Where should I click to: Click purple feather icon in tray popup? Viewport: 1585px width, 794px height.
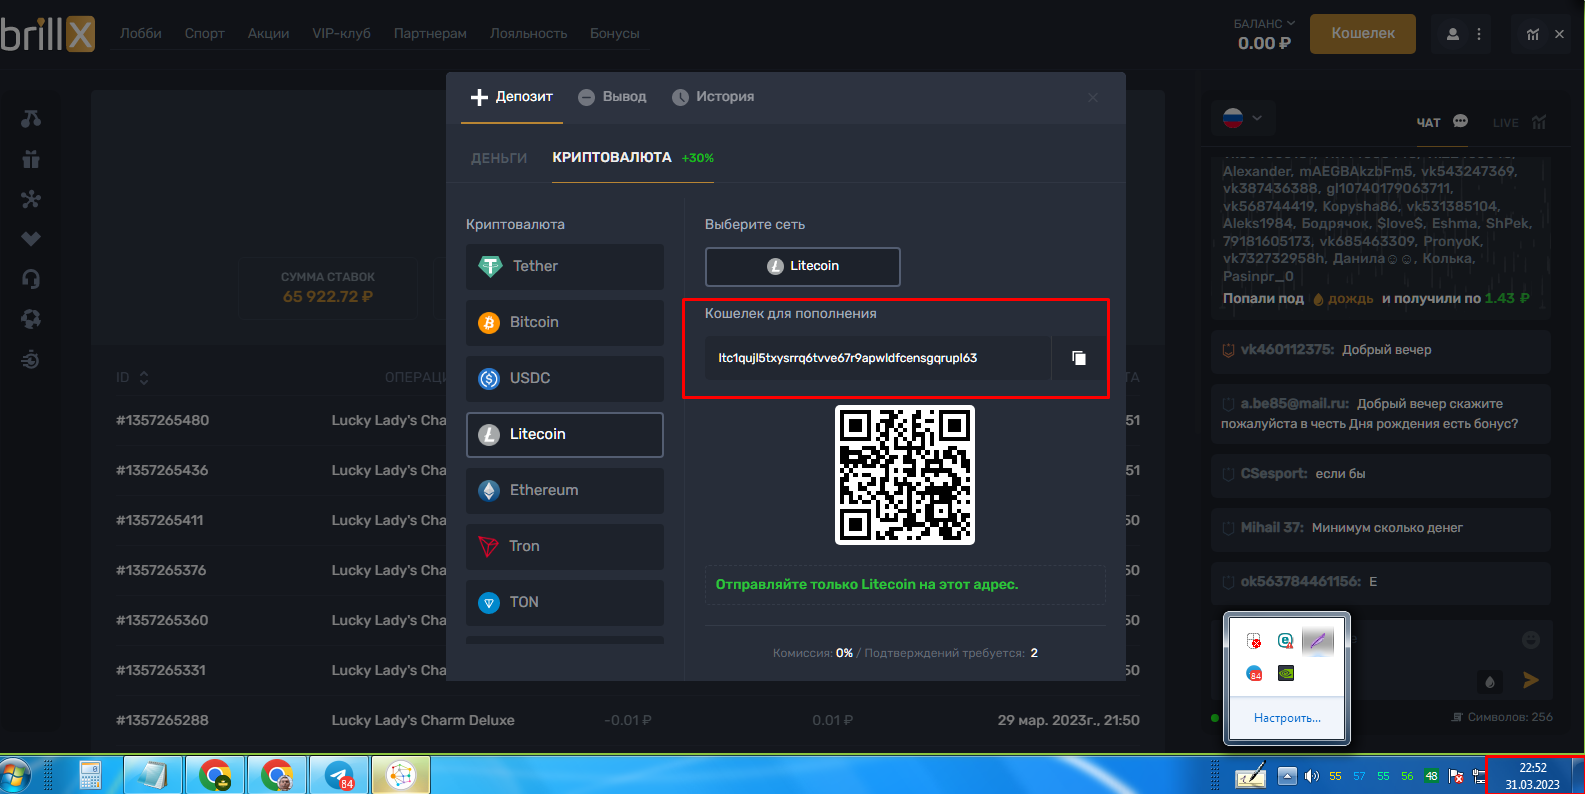[1318, 640]
